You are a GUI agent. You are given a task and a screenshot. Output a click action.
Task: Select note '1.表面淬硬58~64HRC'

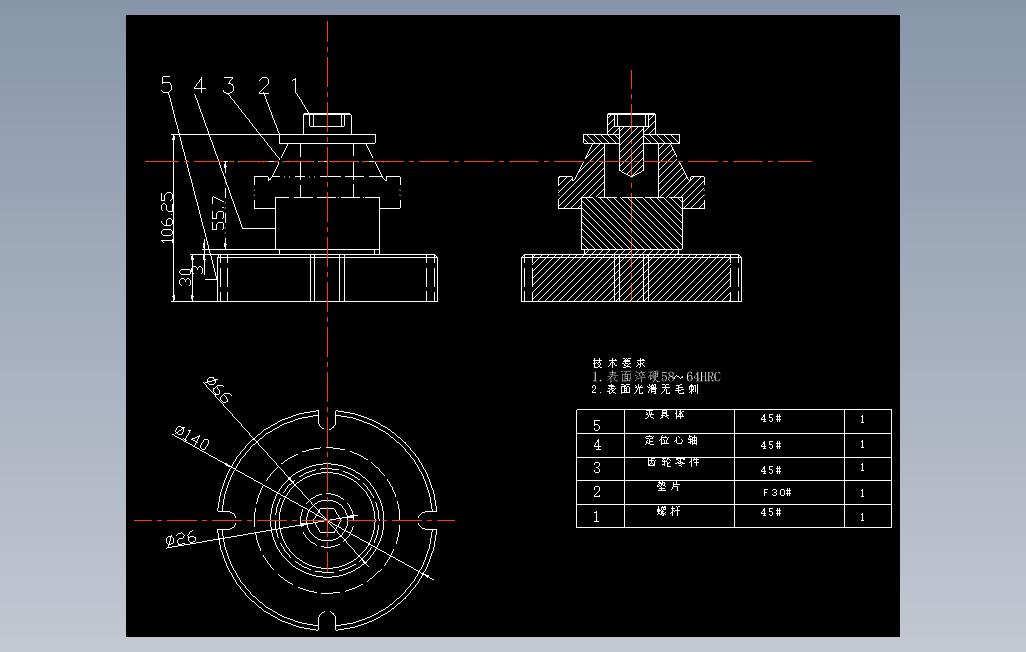click(x=656, y=376)
